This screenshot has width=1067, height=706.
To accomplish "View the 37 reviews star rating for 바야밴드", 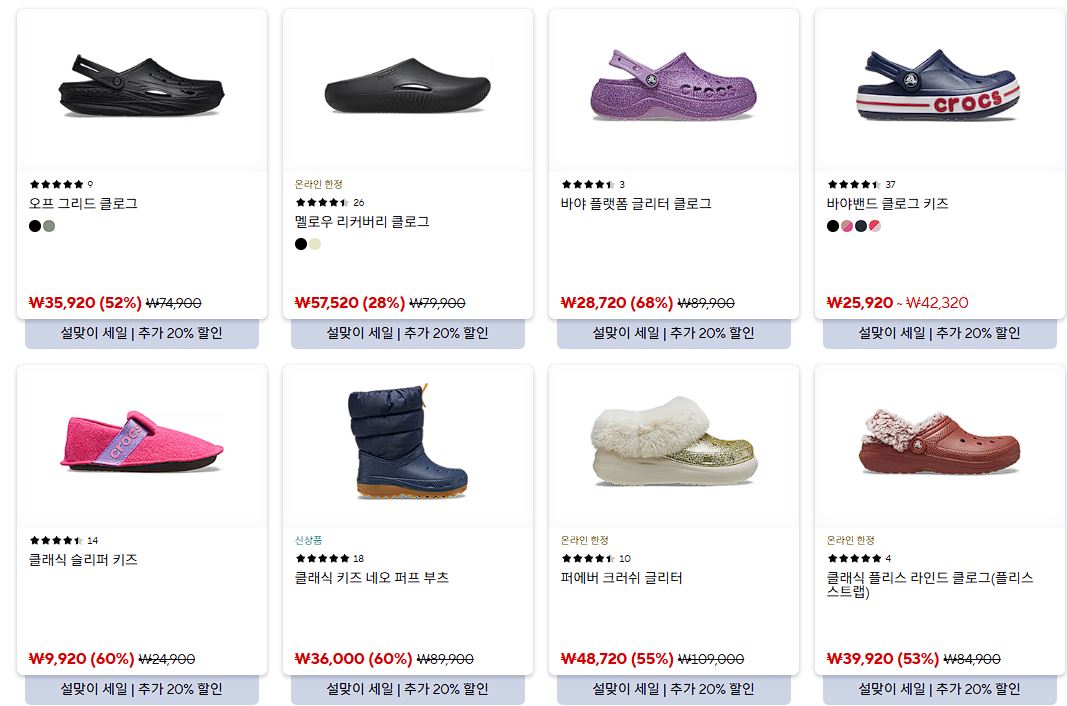I will [861, 184].
